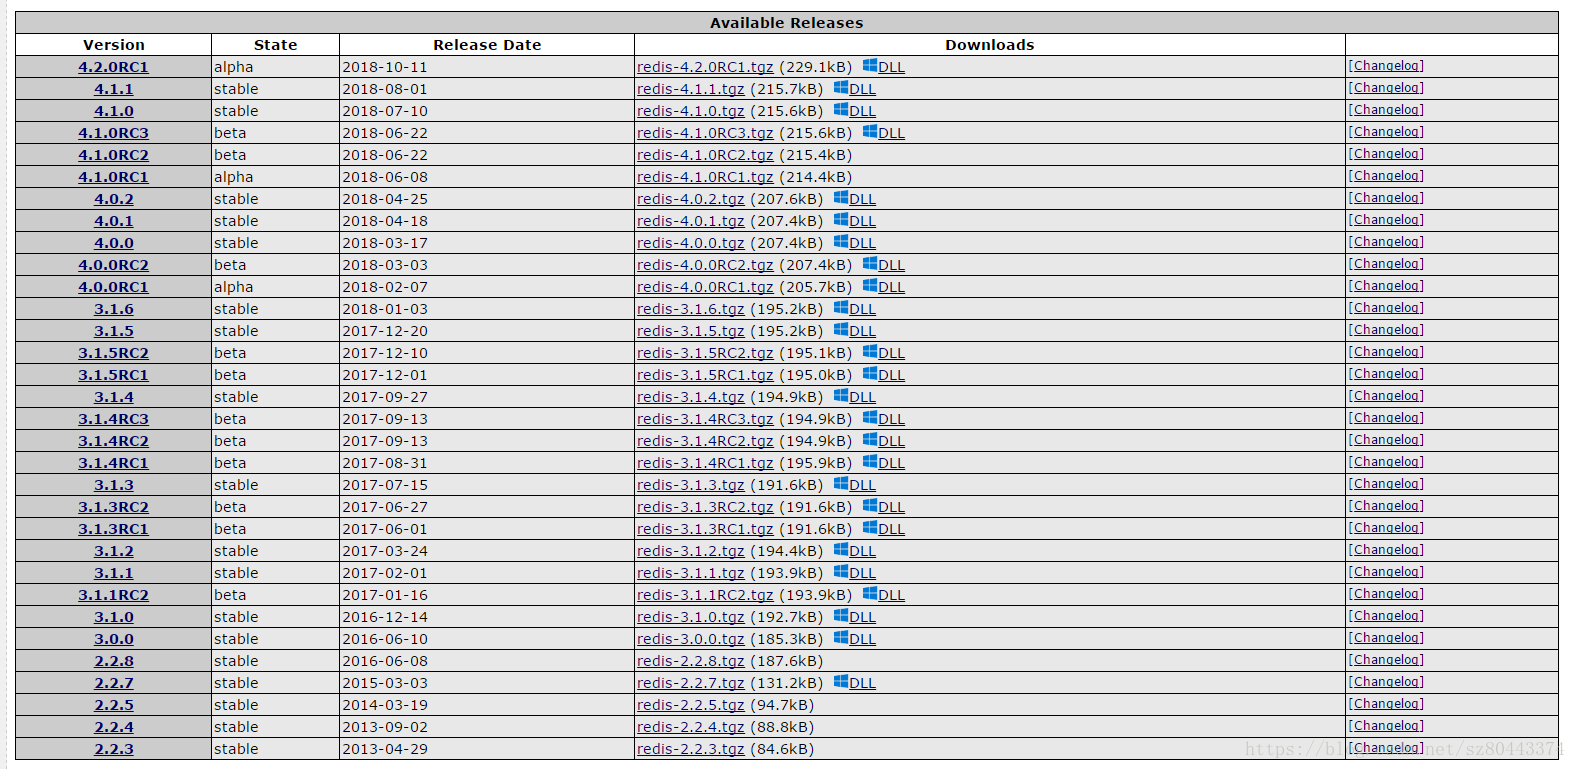1576x769 pixels.
Task: Open version 3.1.4RC1 release page
Action: (x=113, y=463)
